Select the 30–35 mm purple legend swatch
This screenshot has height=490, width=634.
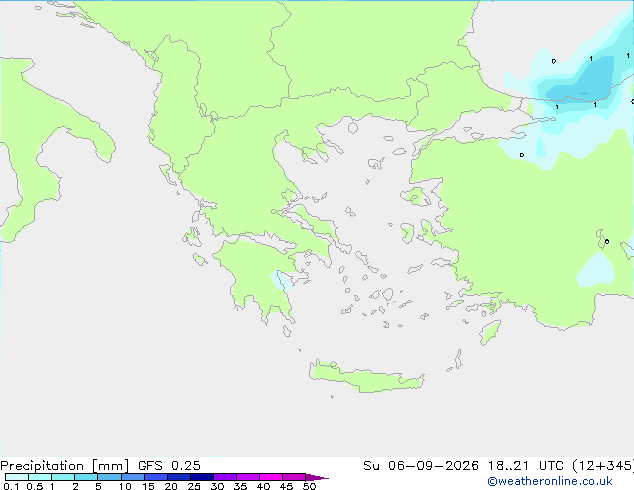tap(225, 477)
